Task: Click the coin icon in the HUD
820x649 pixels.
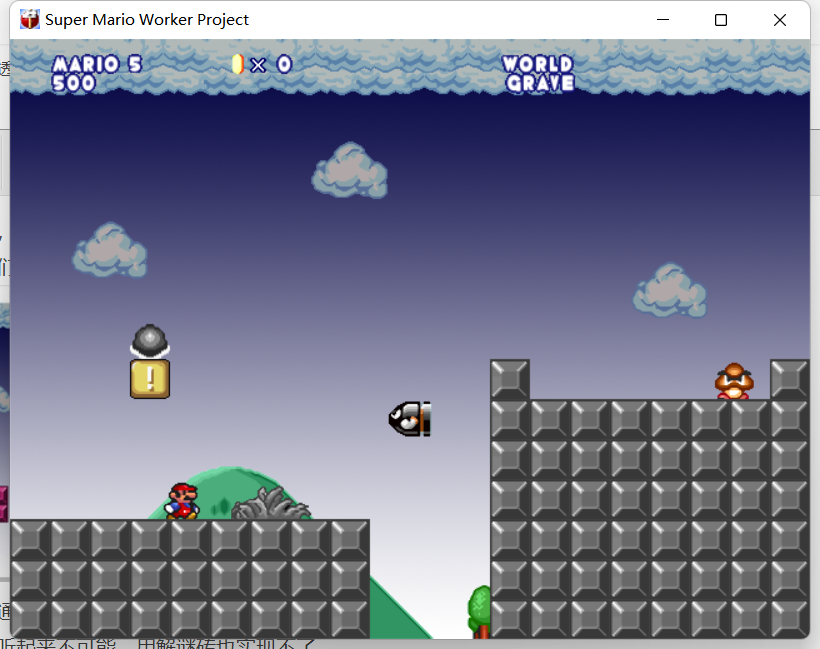Action: 237,64
